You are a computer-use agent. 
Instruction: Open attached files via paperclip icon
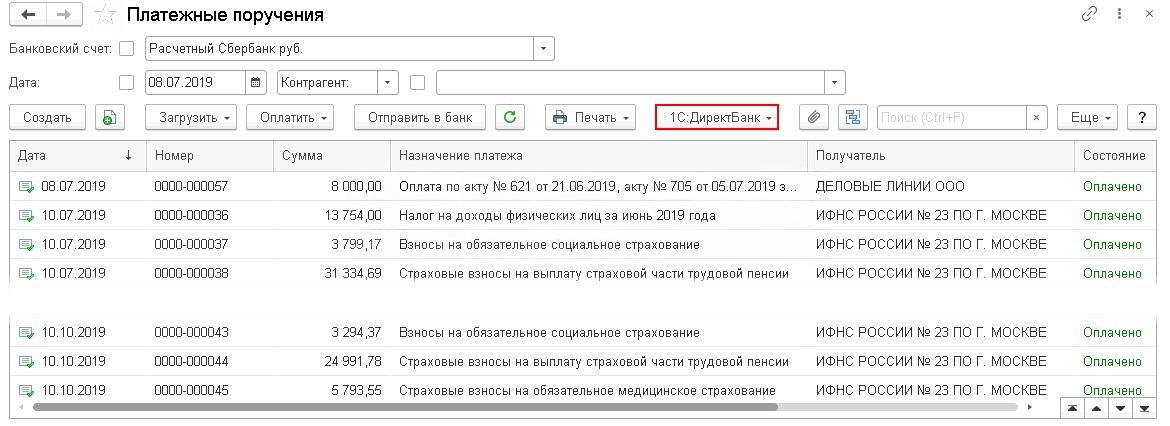click(814, 117)
